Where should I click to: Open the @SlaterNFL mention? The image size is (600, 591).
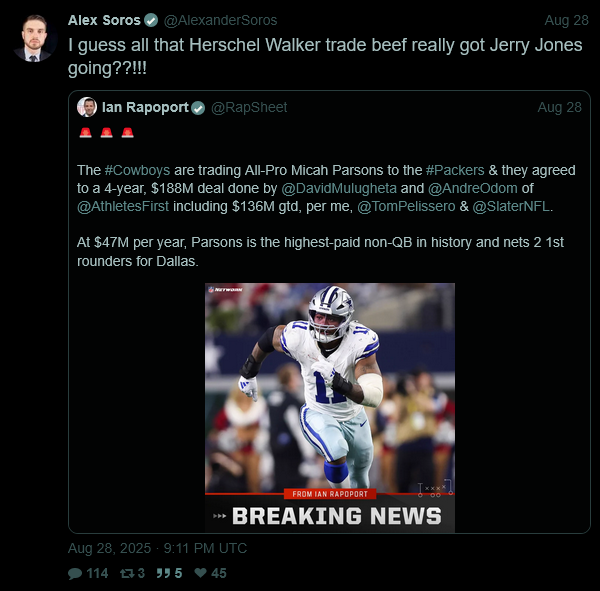coord(511,206)
